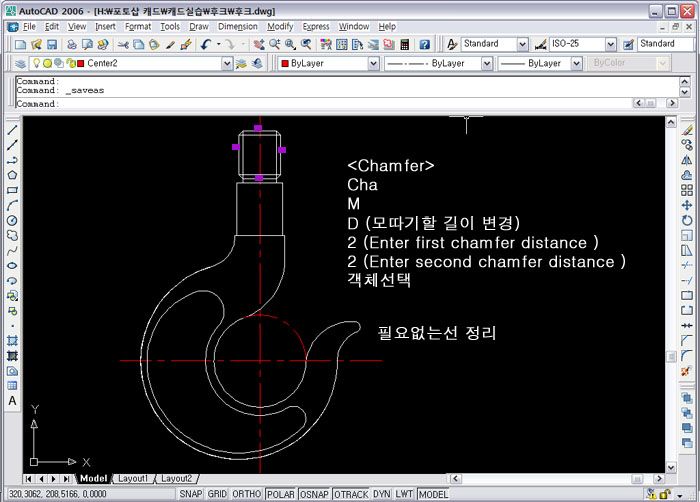Select the Offset modify tool

tap(687, 175)
